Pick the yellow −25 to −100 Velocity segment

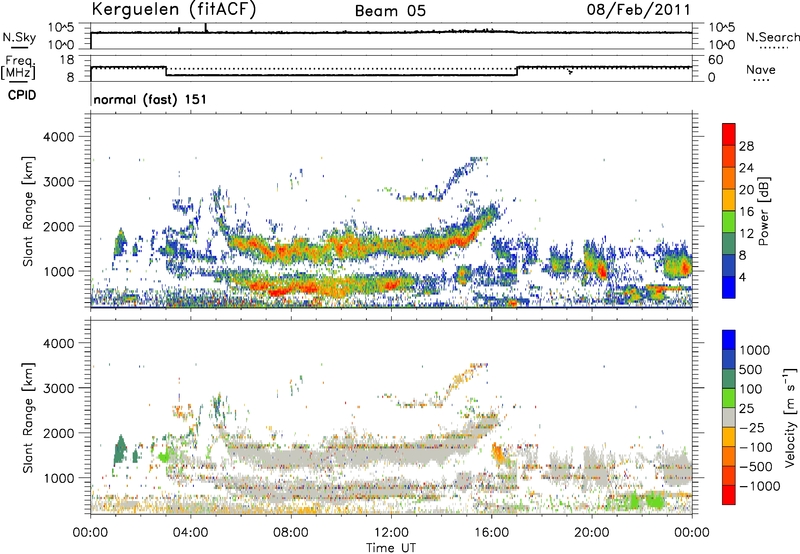[729, 437]
